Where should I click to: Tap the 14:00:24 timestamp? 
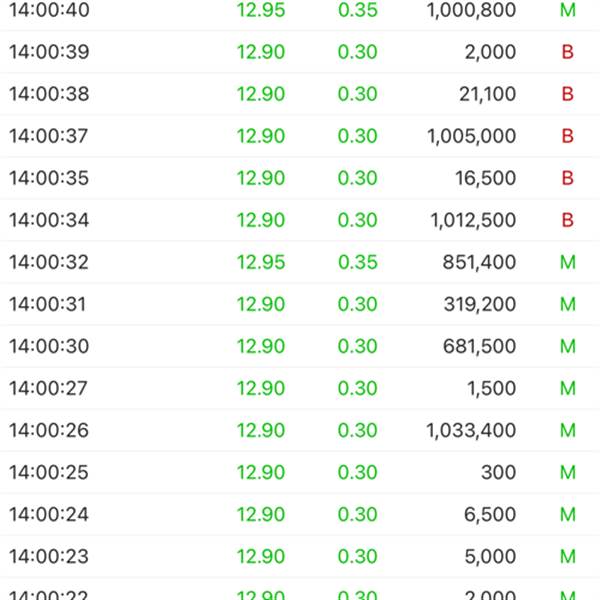click(x=49, y=514)
